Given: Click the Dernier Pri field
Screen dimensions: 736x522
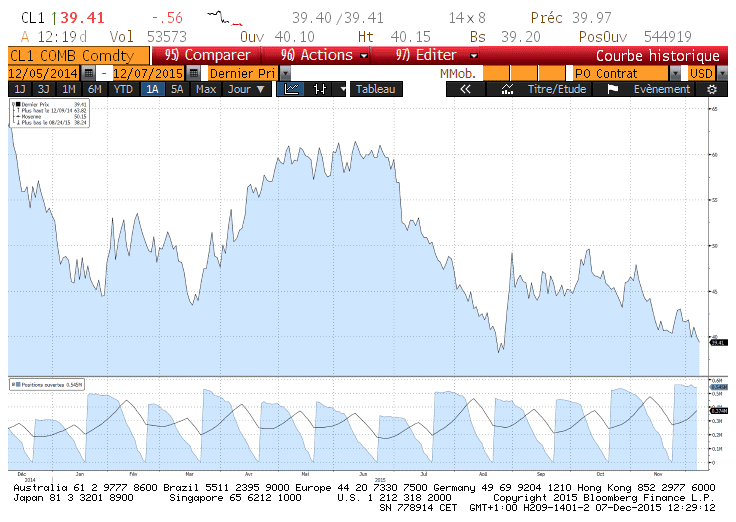Looking at the screenshot, I should [242, 73].
